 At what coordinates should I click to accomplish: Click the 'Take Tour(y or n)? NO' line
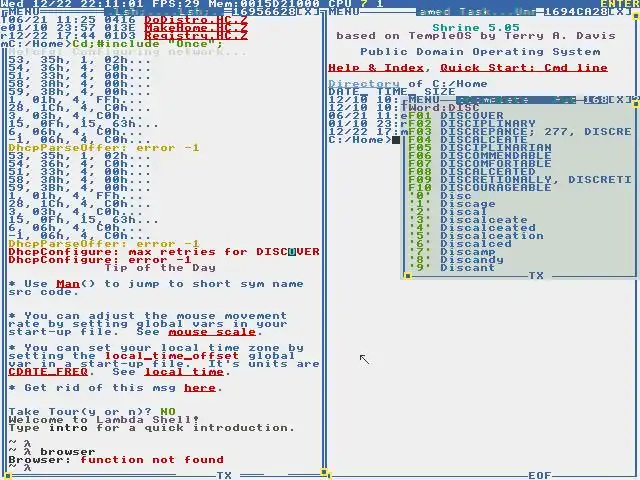point(92,412)
